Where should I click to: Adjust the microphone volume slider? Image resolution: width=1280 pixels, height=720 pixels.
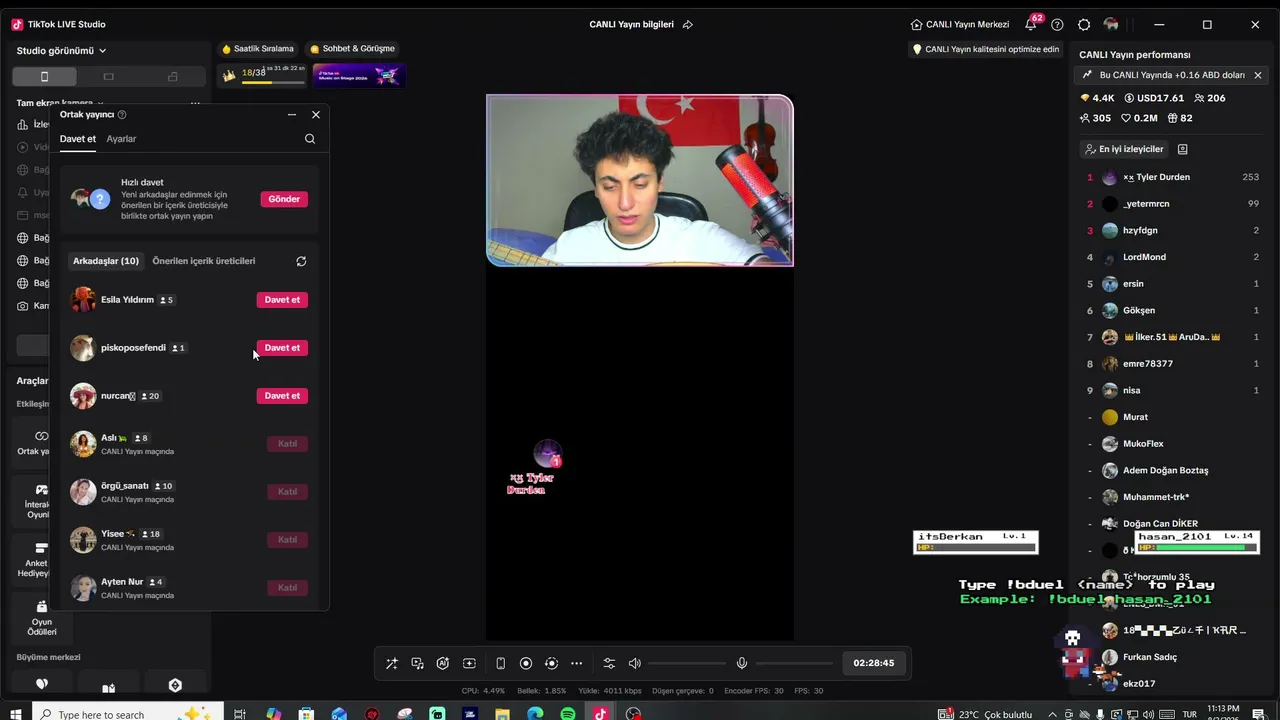pos(794,663)
